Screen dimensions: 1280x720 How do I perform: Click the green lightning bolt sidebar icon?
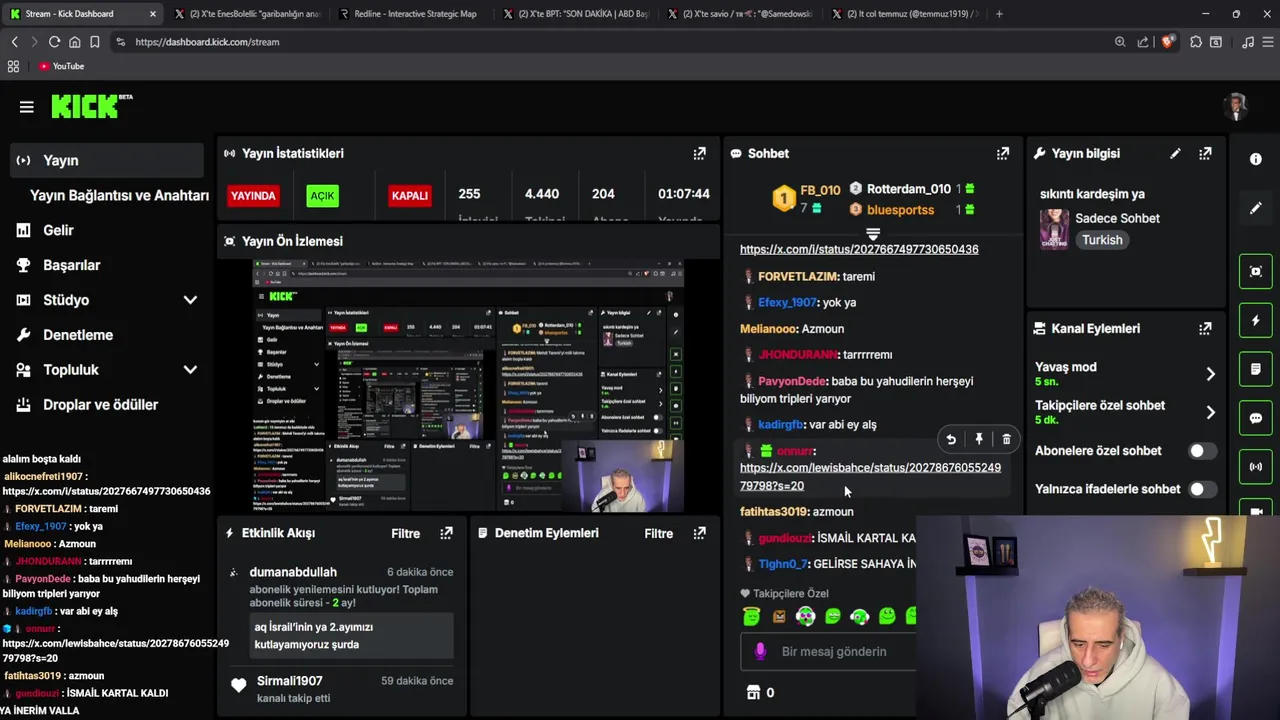point(1256,320)
